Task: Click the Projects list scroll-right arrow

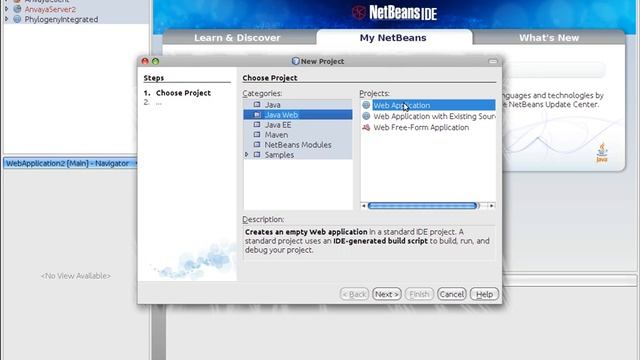Action: [x=491, y=206]
